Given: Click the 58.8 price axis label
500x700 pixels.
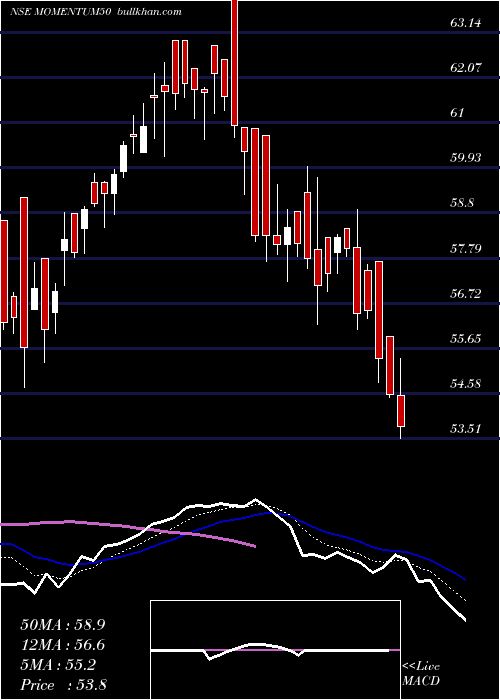Looking at the screenshot, I should point(462,203).
